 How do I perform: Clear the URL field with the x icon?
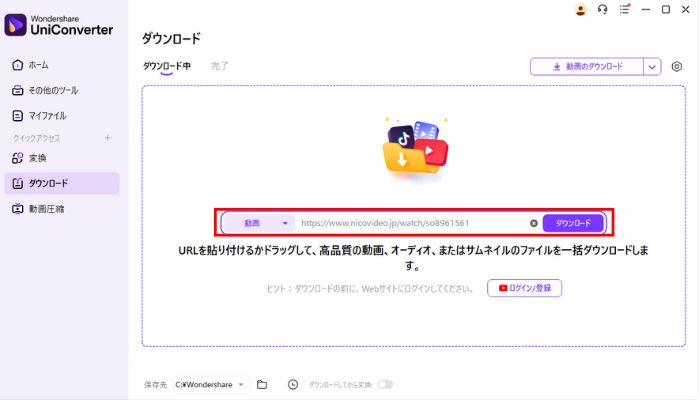click(x=533, y=223)
